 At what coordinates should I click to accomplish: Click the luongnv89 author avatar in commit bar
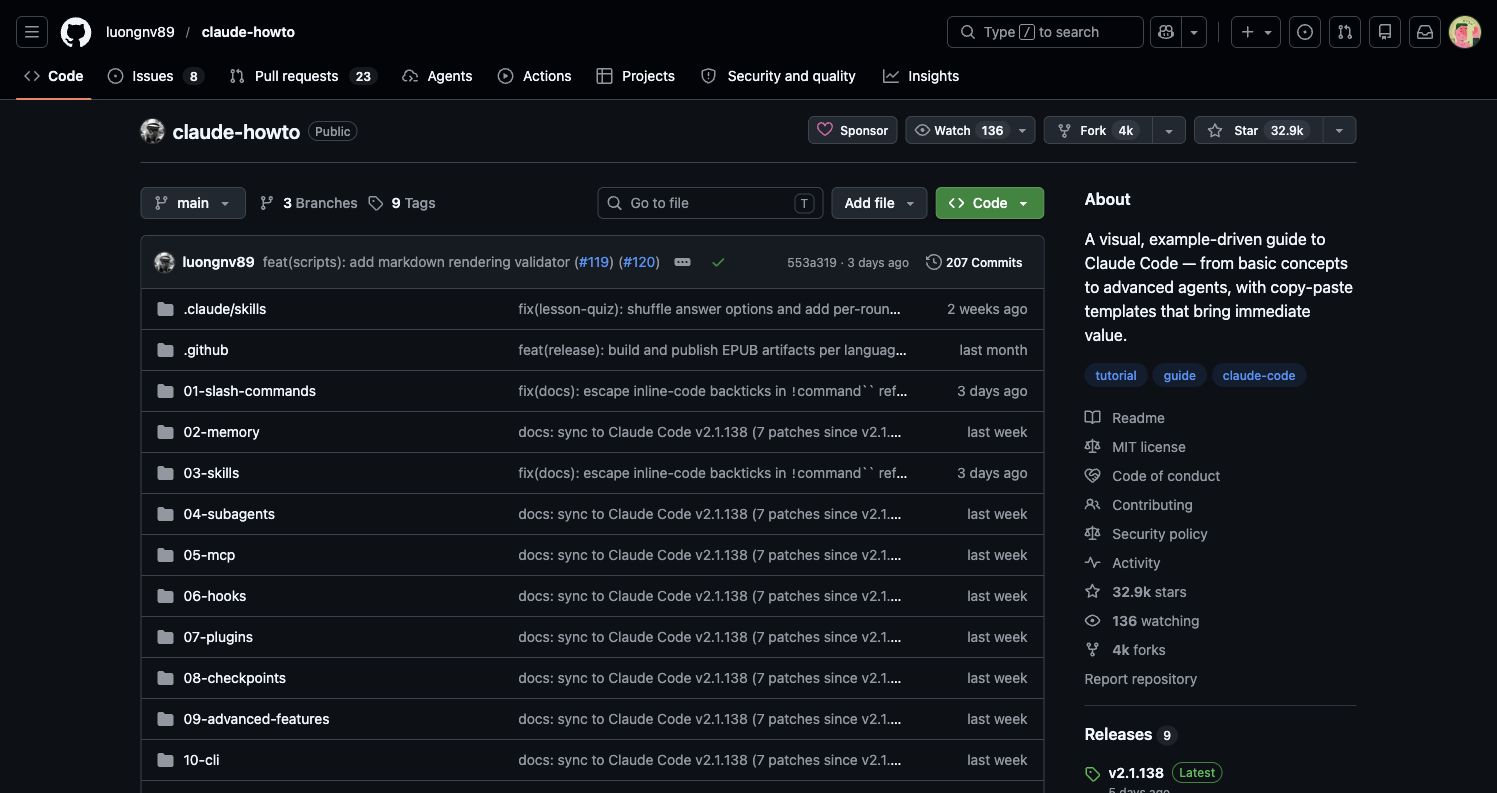click(165, 262)
